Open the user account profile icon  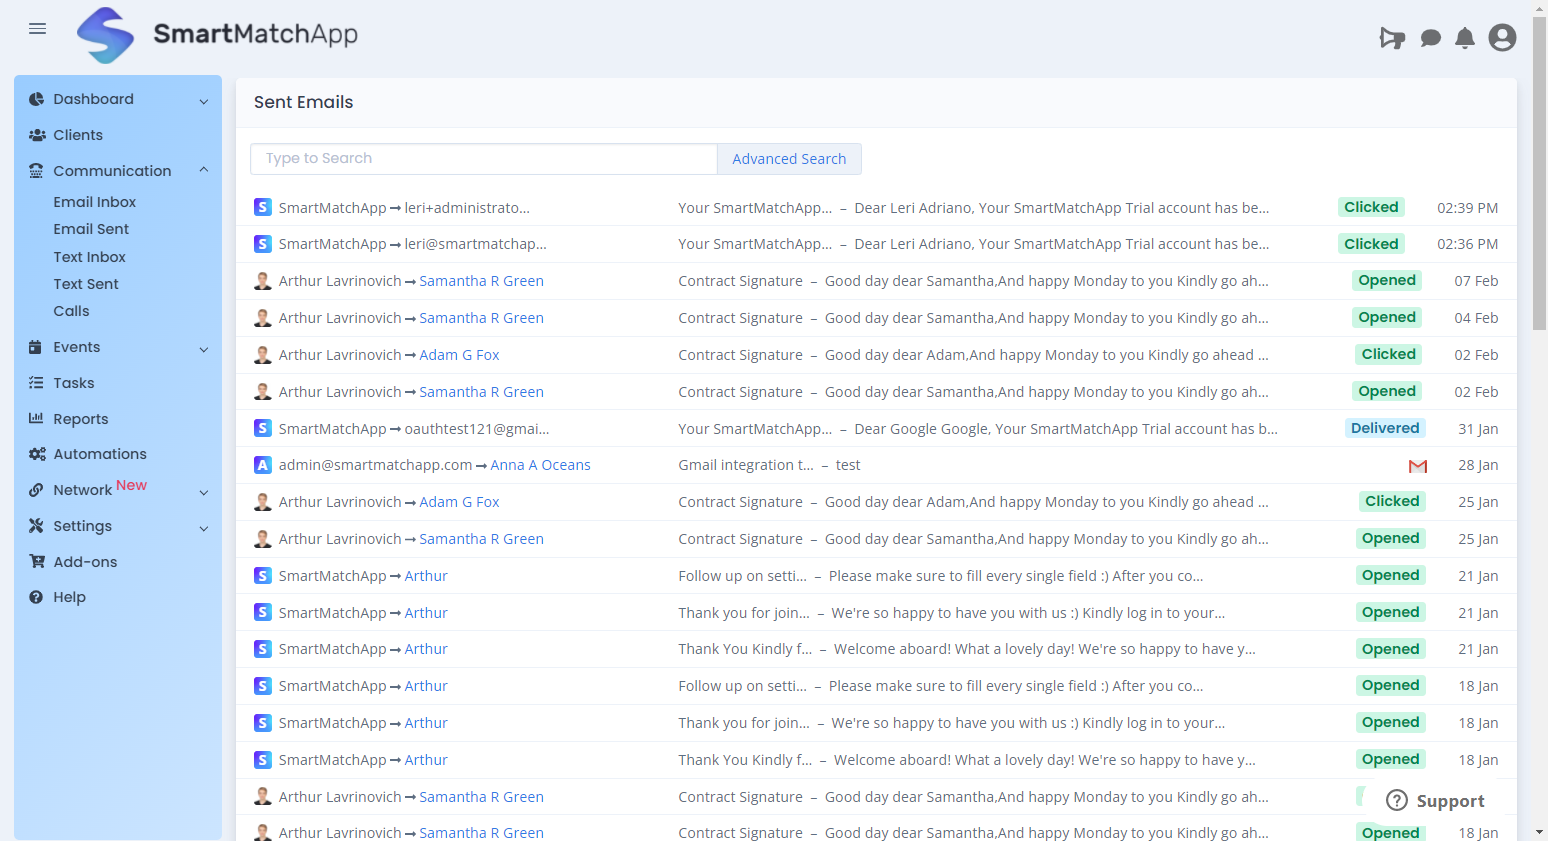pyautogui.click(x=1502, y=38)
